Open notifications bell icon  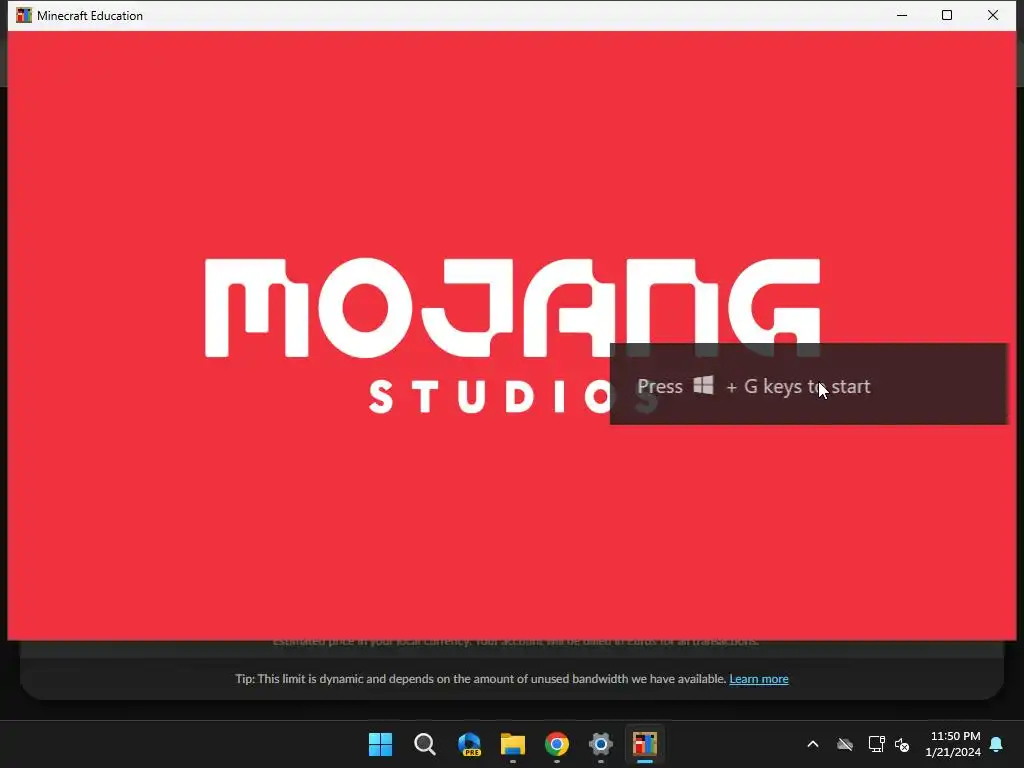(x=996, y=744)
